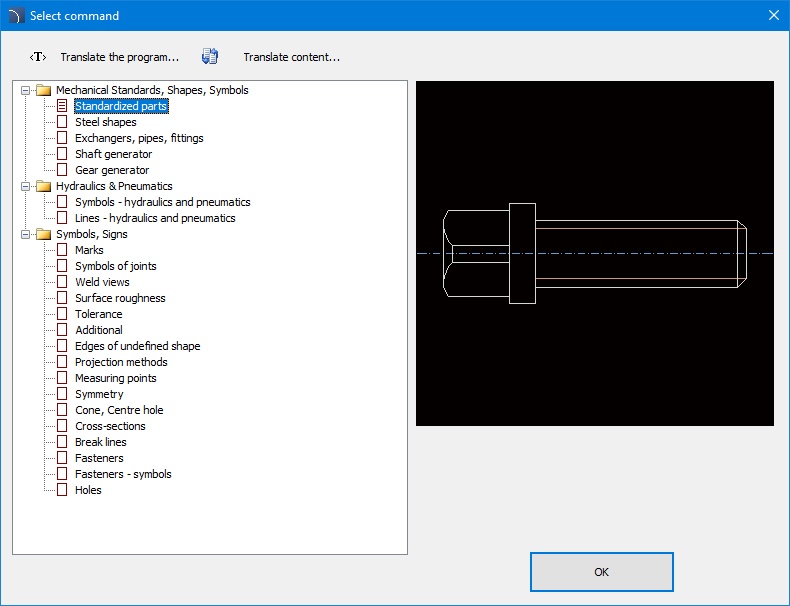This screenshot has height=606, width=790.
Task: Collapse the Symbols, Signs tree branch
Action: click(x=25, y=234)
